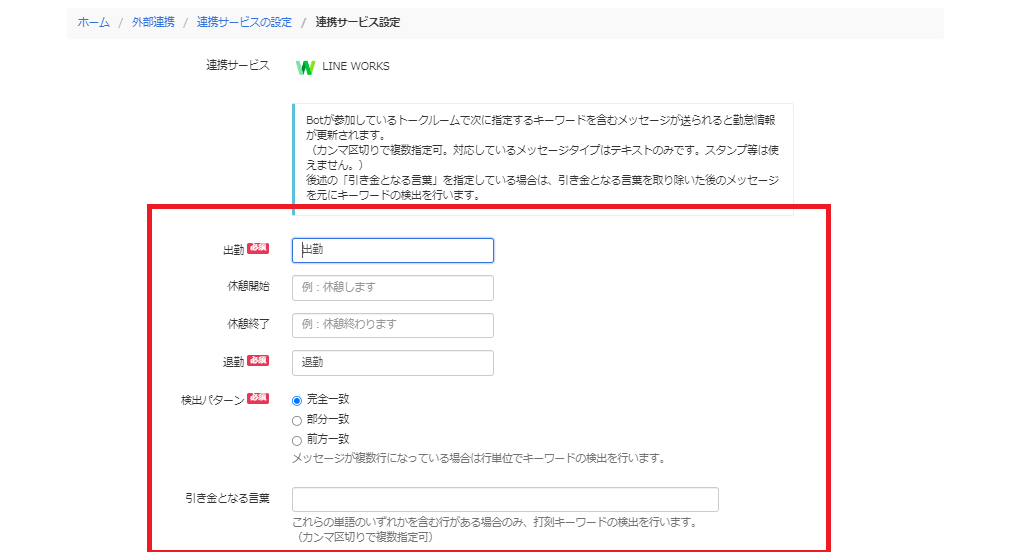
Task: Select the 完全一致 radio option
Action: pos(297,401)
